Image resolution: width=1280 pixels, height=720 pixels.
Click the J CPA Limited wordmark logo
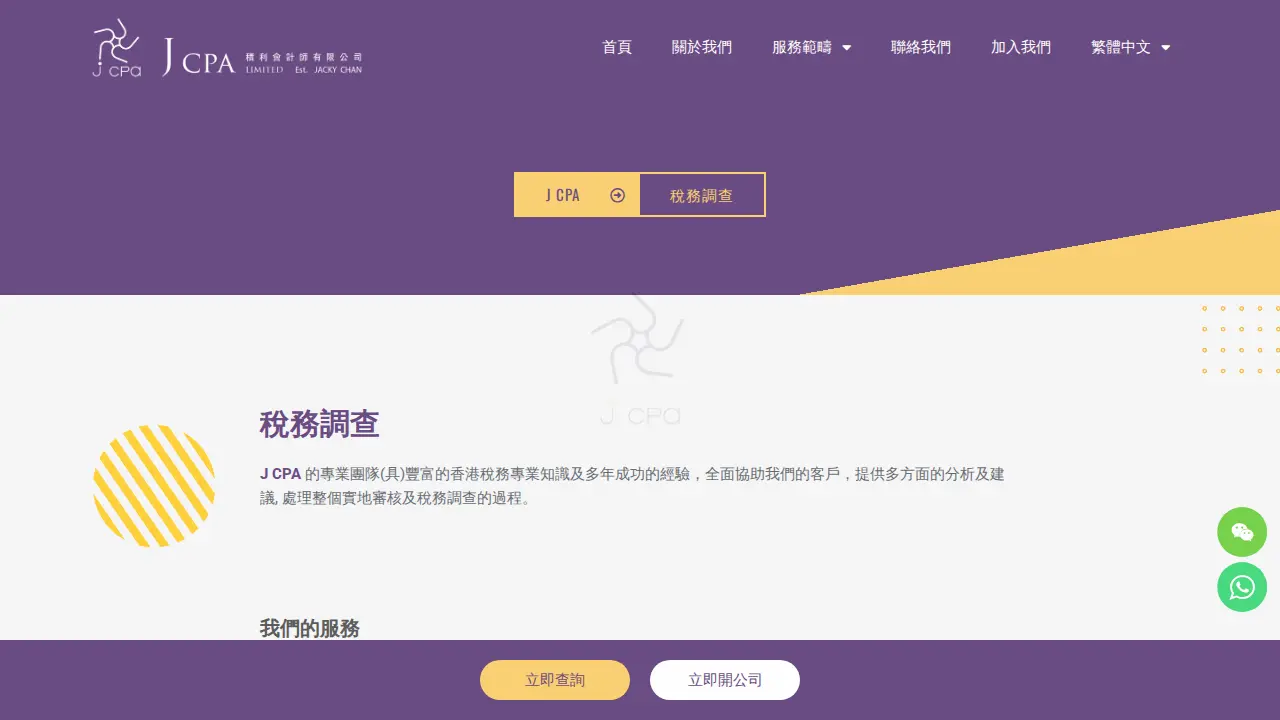point(262,57)
